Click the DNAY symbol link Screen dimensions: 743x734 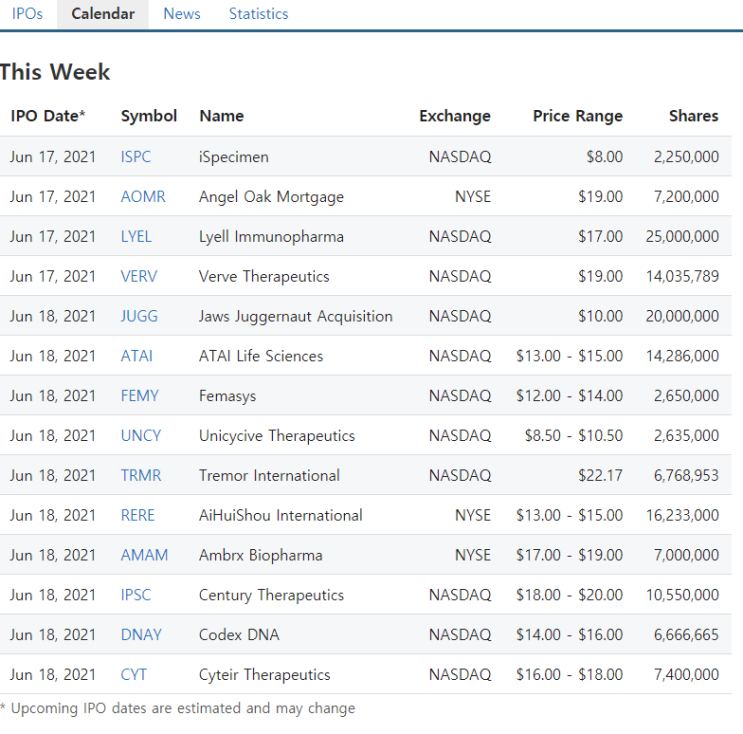[141, 634]
